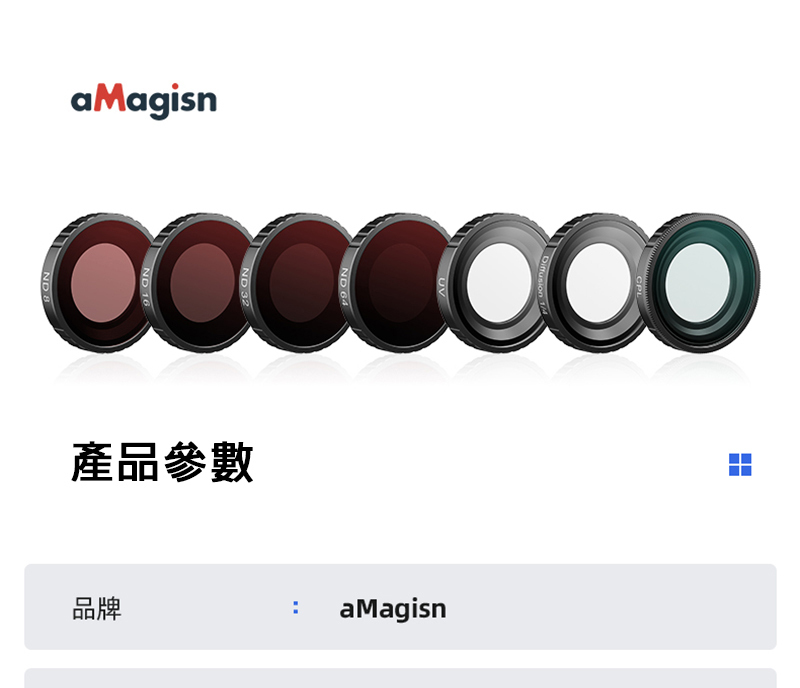Click the 產品參數 section heading
The width and height of the screenshot is (800, 688).
tap(162, 462)
